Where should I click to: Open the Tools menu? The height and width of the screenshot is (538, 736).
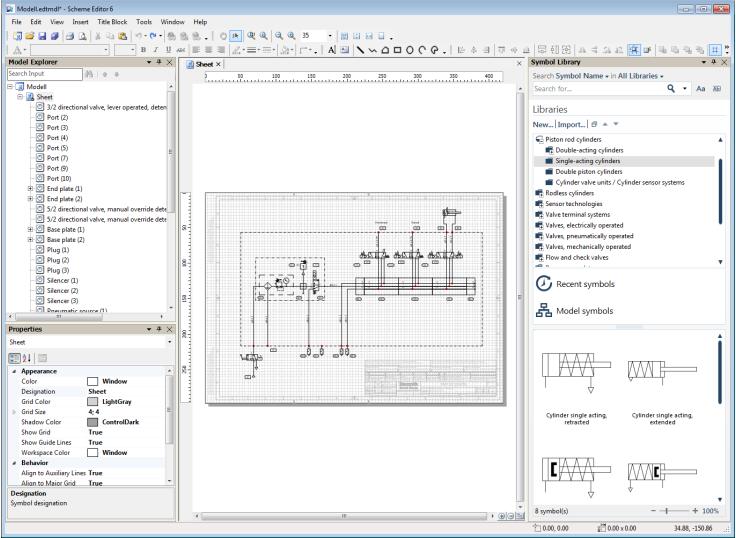144,22
